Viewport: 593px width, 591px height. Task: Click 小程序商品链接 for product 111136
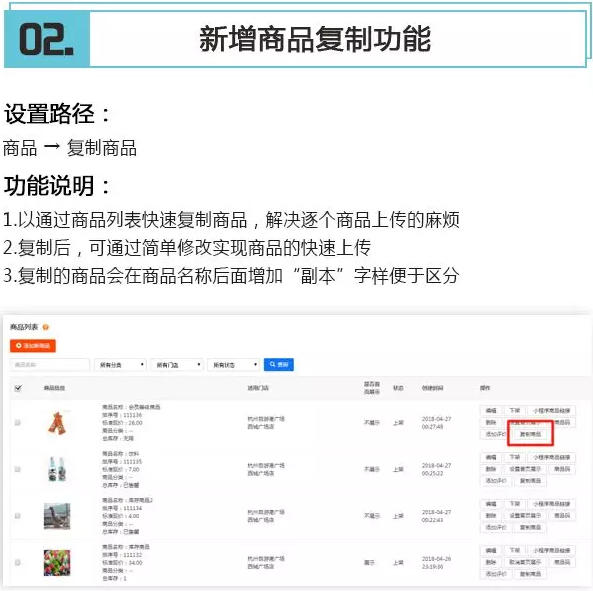(x=551, y=410)
